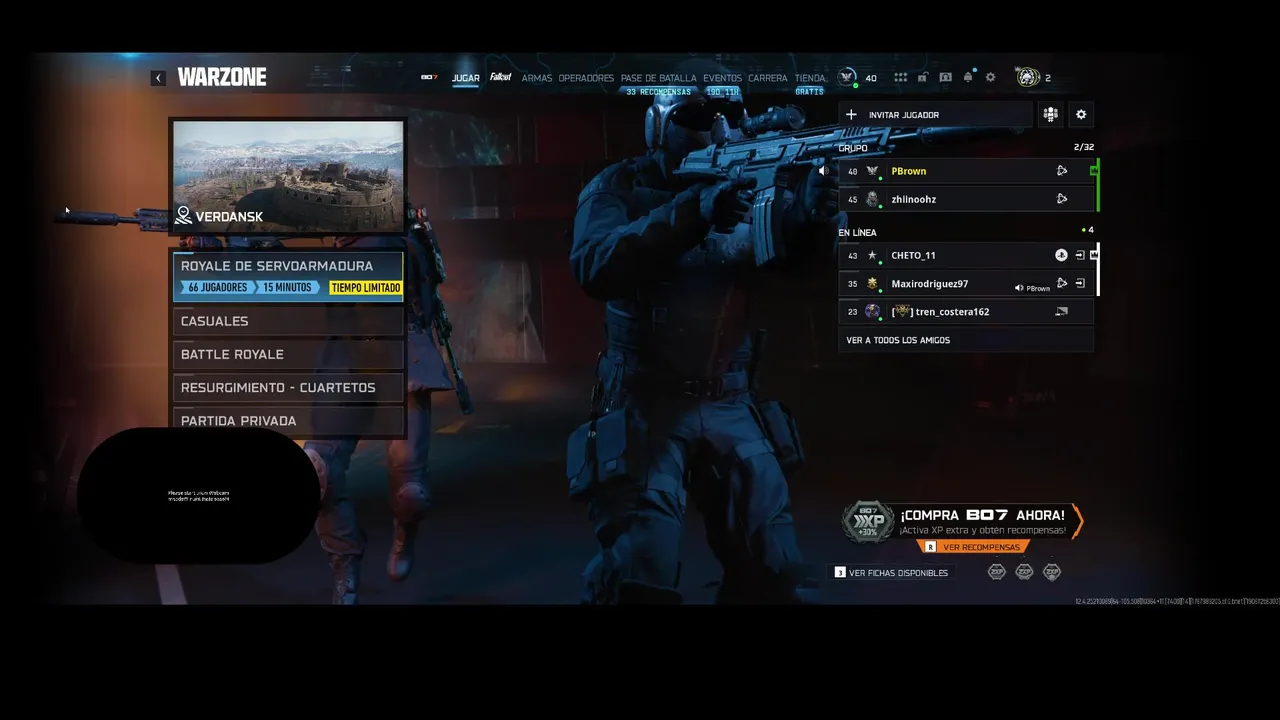The width and height of the screenshot is (1280, 720).
Task: Select the Royale de Servoarmadura mode
Action: coord(288,276)
